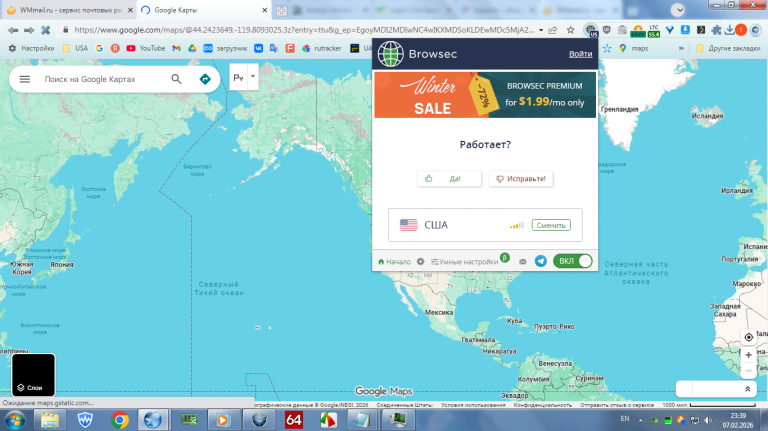
Task: Click the volume speaker tray icon
Action: (708, 420)
